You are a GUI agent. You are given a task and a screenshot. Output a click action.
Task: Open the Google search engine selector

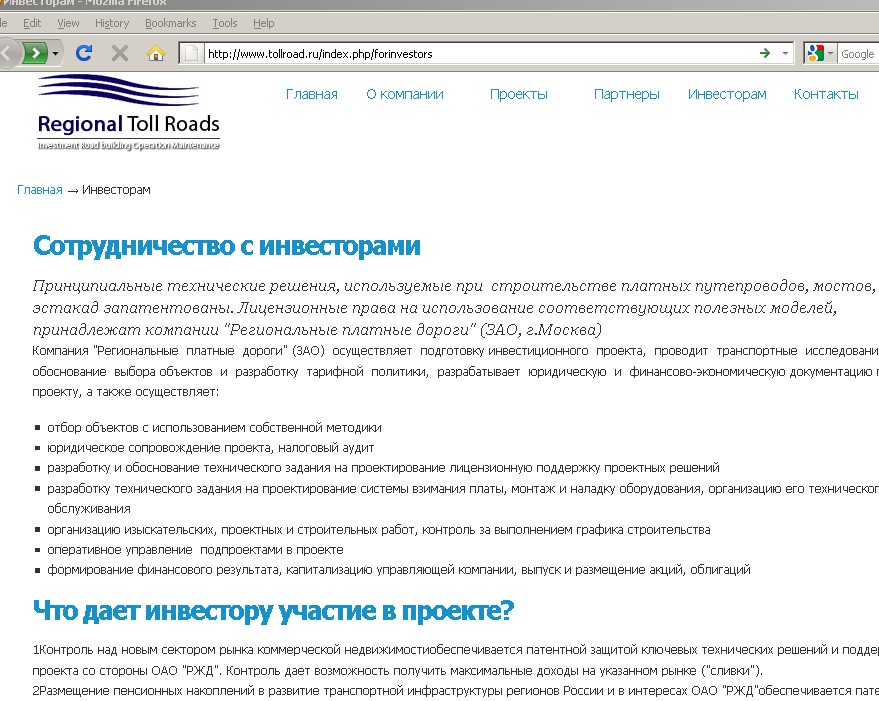820,54
